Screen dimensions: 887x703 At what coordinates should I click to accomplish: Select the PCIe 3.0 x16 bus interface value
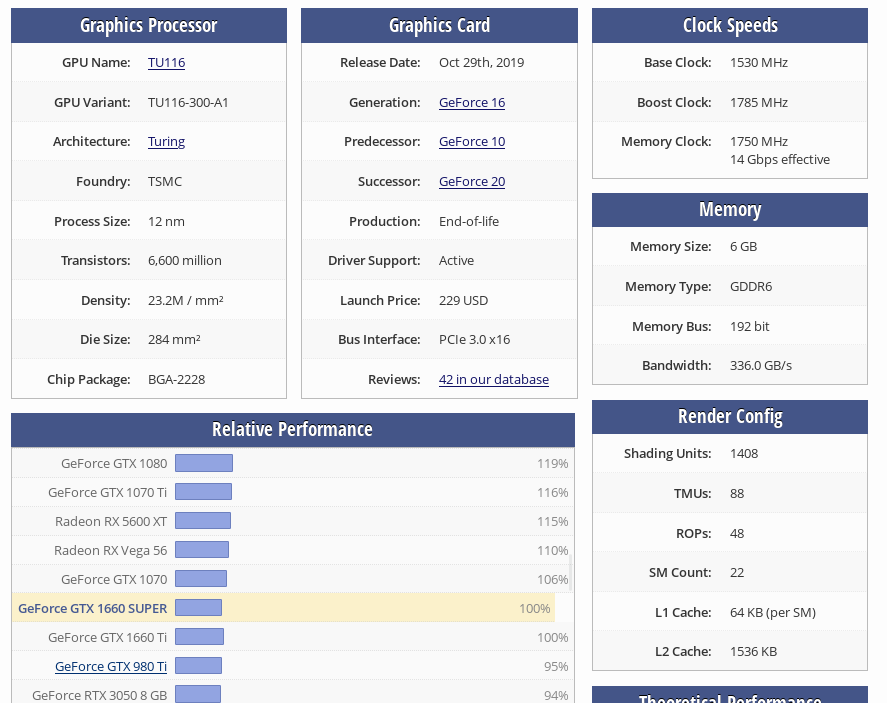475,339
